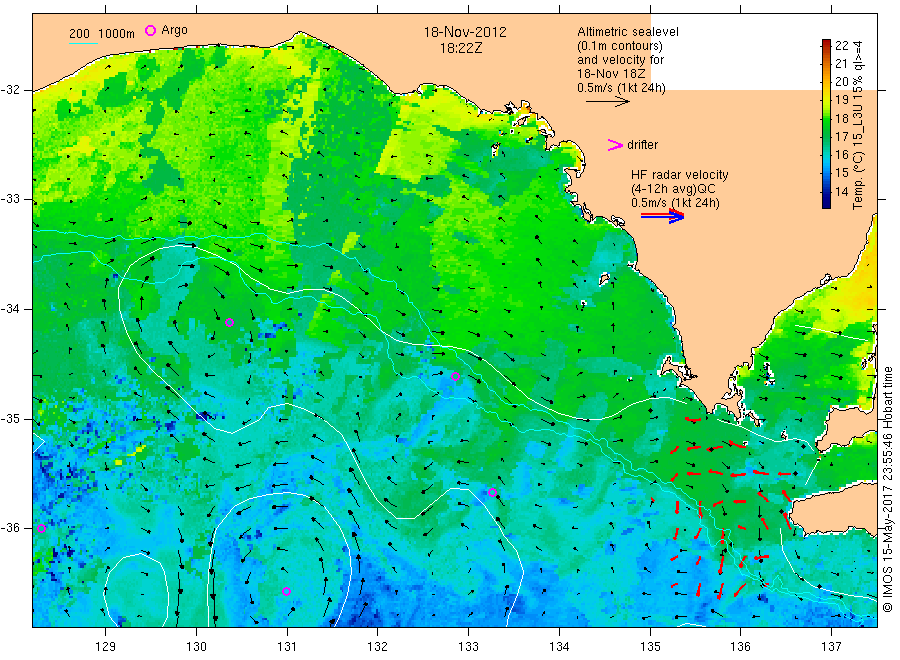900x660 pixels.
Task: Click longitude axis label 137
Action: (x=831, y=646)
